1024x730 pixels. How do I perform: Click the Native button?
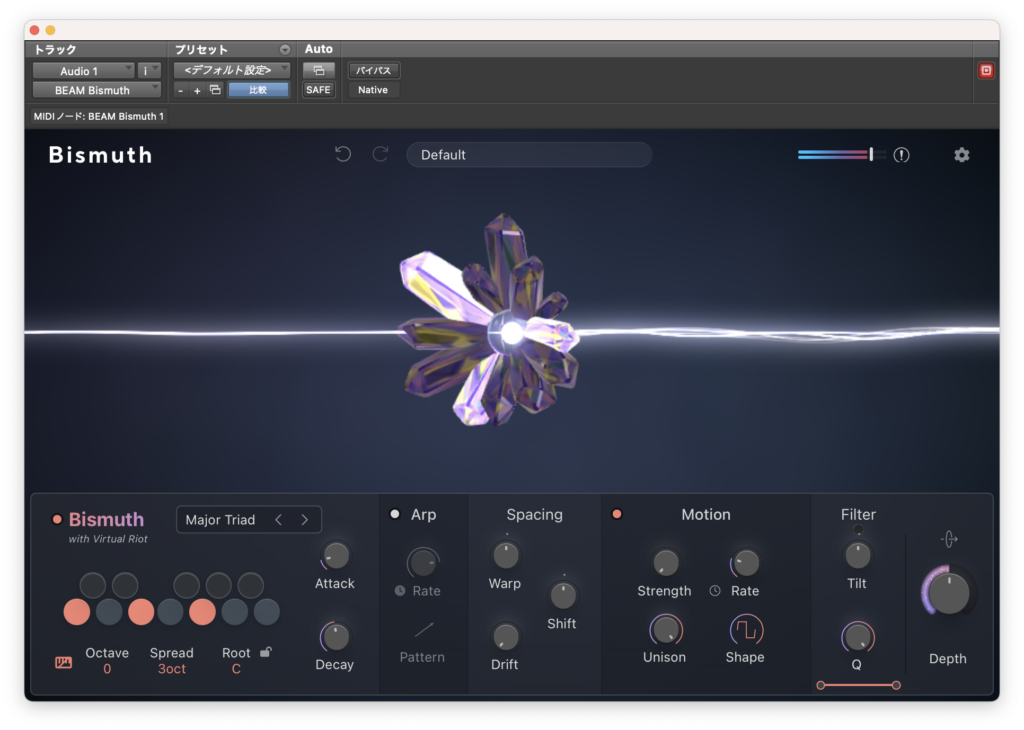373,90
